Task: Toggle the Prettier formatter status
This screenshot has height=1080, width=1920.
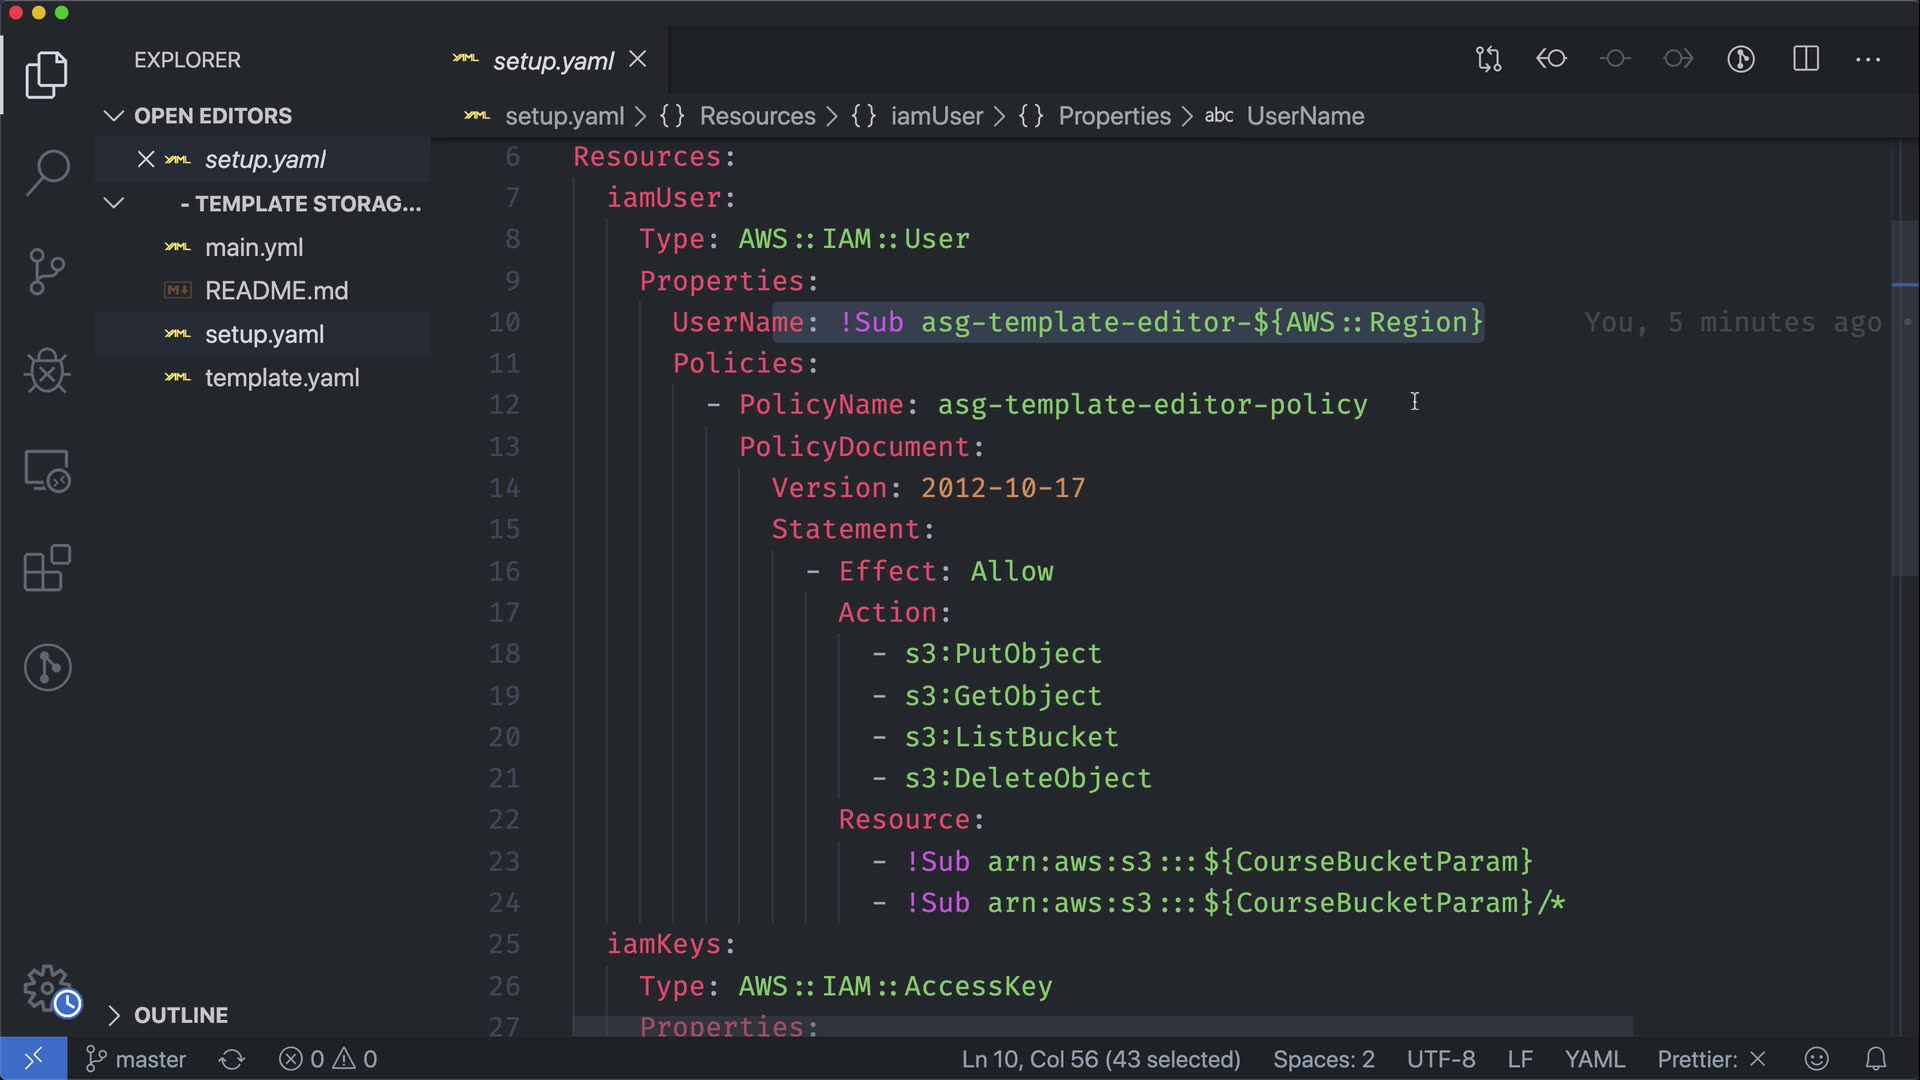Action: pyautogui.click(x=1710, y=1059)
